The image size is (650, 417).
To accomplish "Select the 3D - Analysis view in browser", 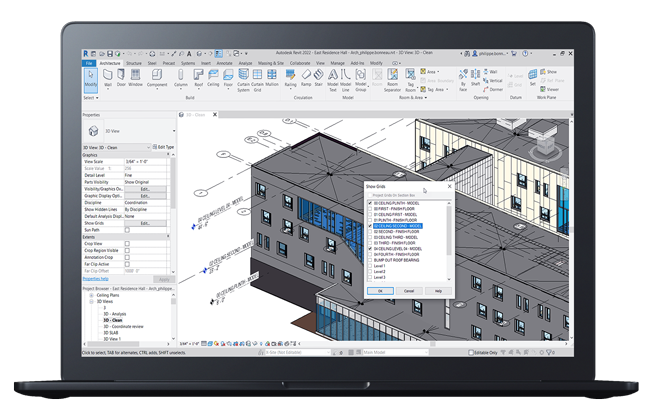I will (x=115, y=314).
